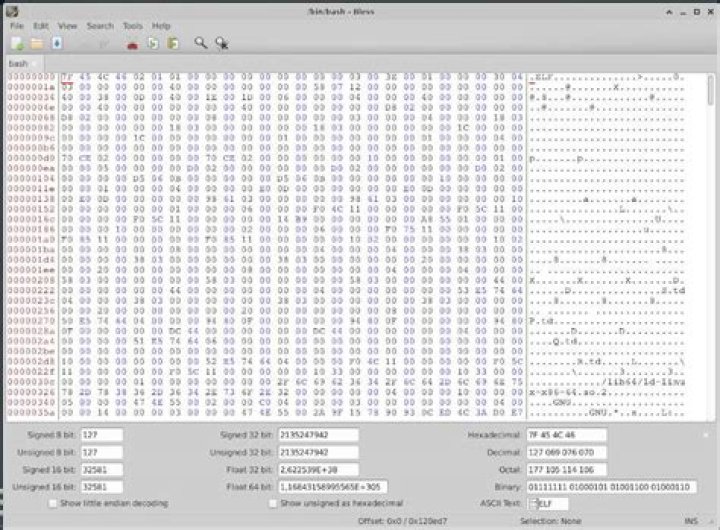
Task: Click offset row 00000000 in offset column
Action: [31, 77]
